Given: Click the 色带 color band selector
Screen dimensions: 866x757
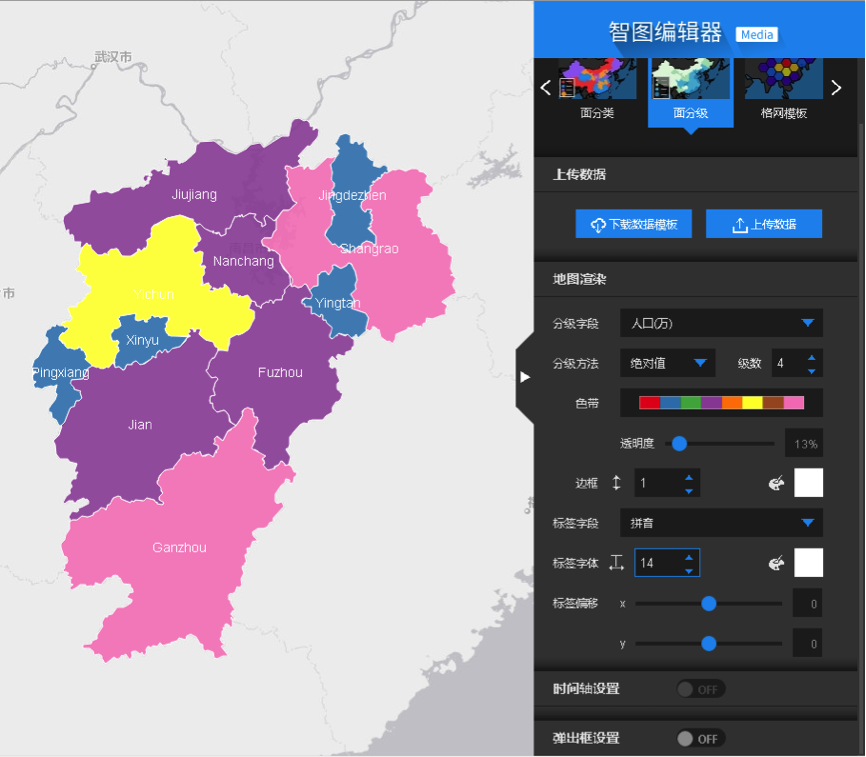Looking at the screenshot, I should coord(721,403).
